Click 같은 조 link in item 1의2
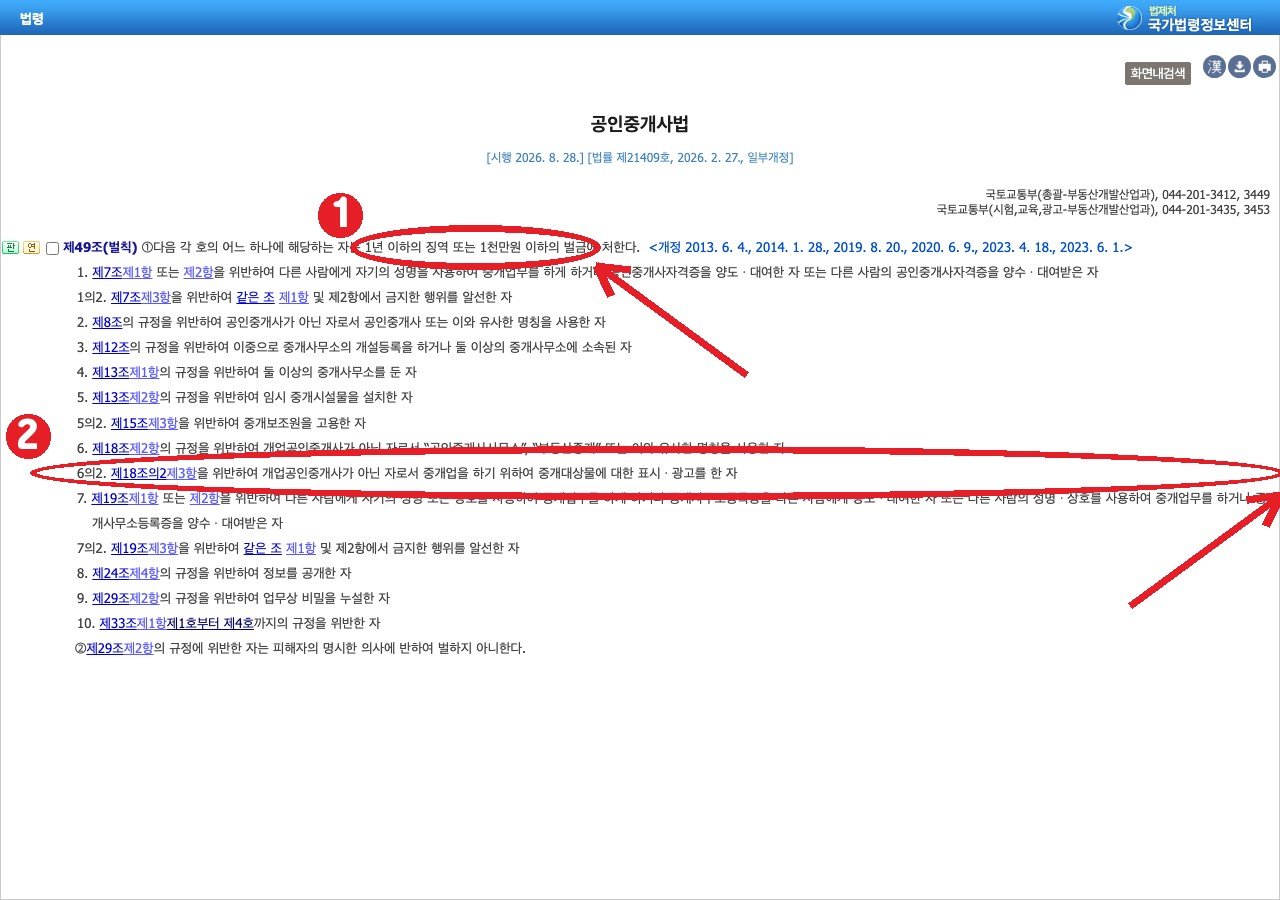This screenshot has width=1280, height=900. point(255,297)
